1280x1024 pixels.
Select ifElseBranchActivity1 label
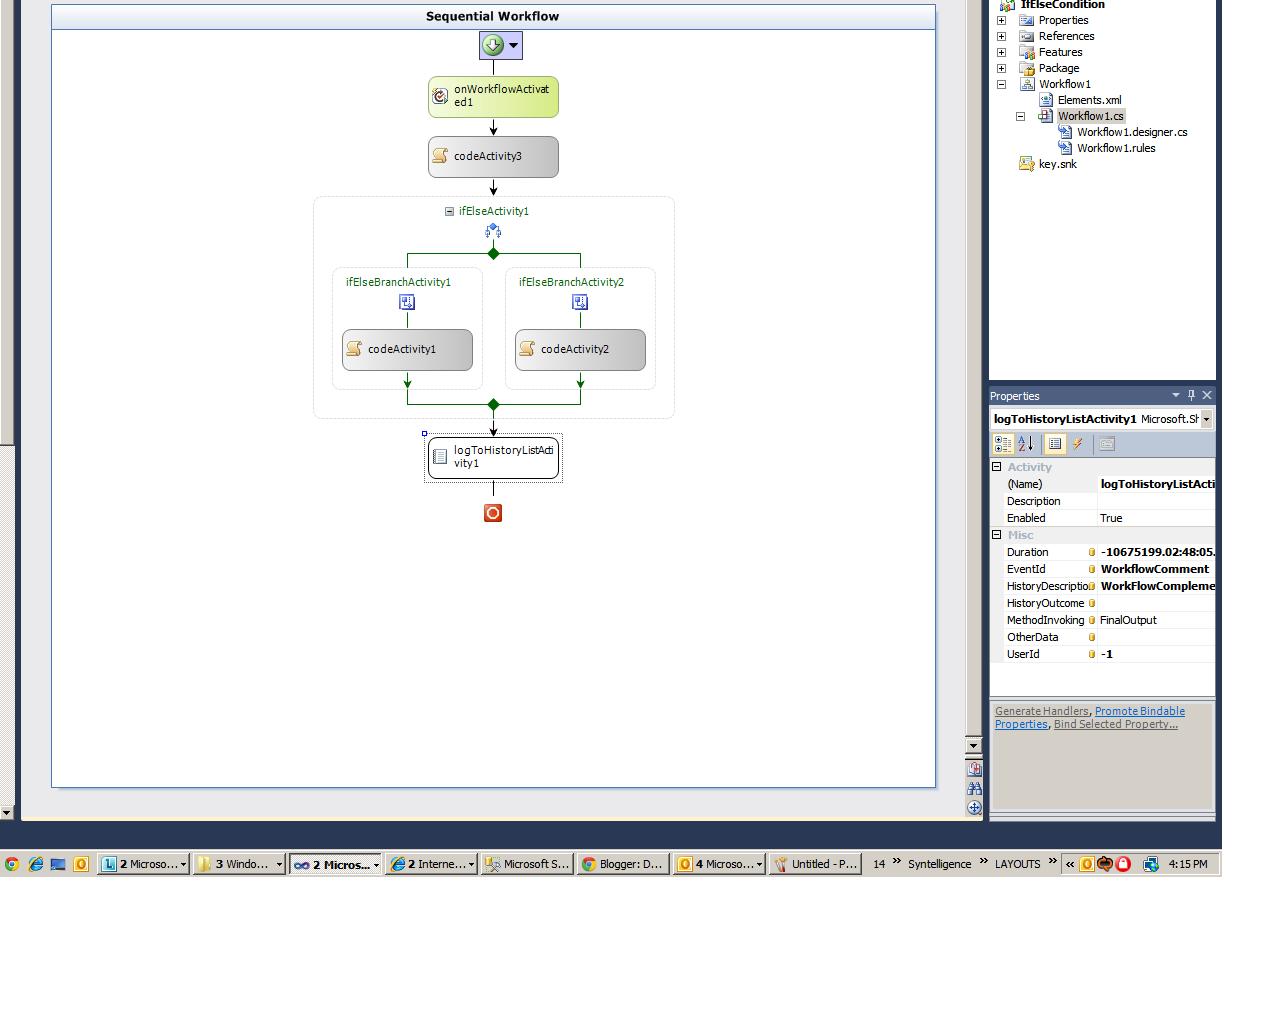point(398,282)
